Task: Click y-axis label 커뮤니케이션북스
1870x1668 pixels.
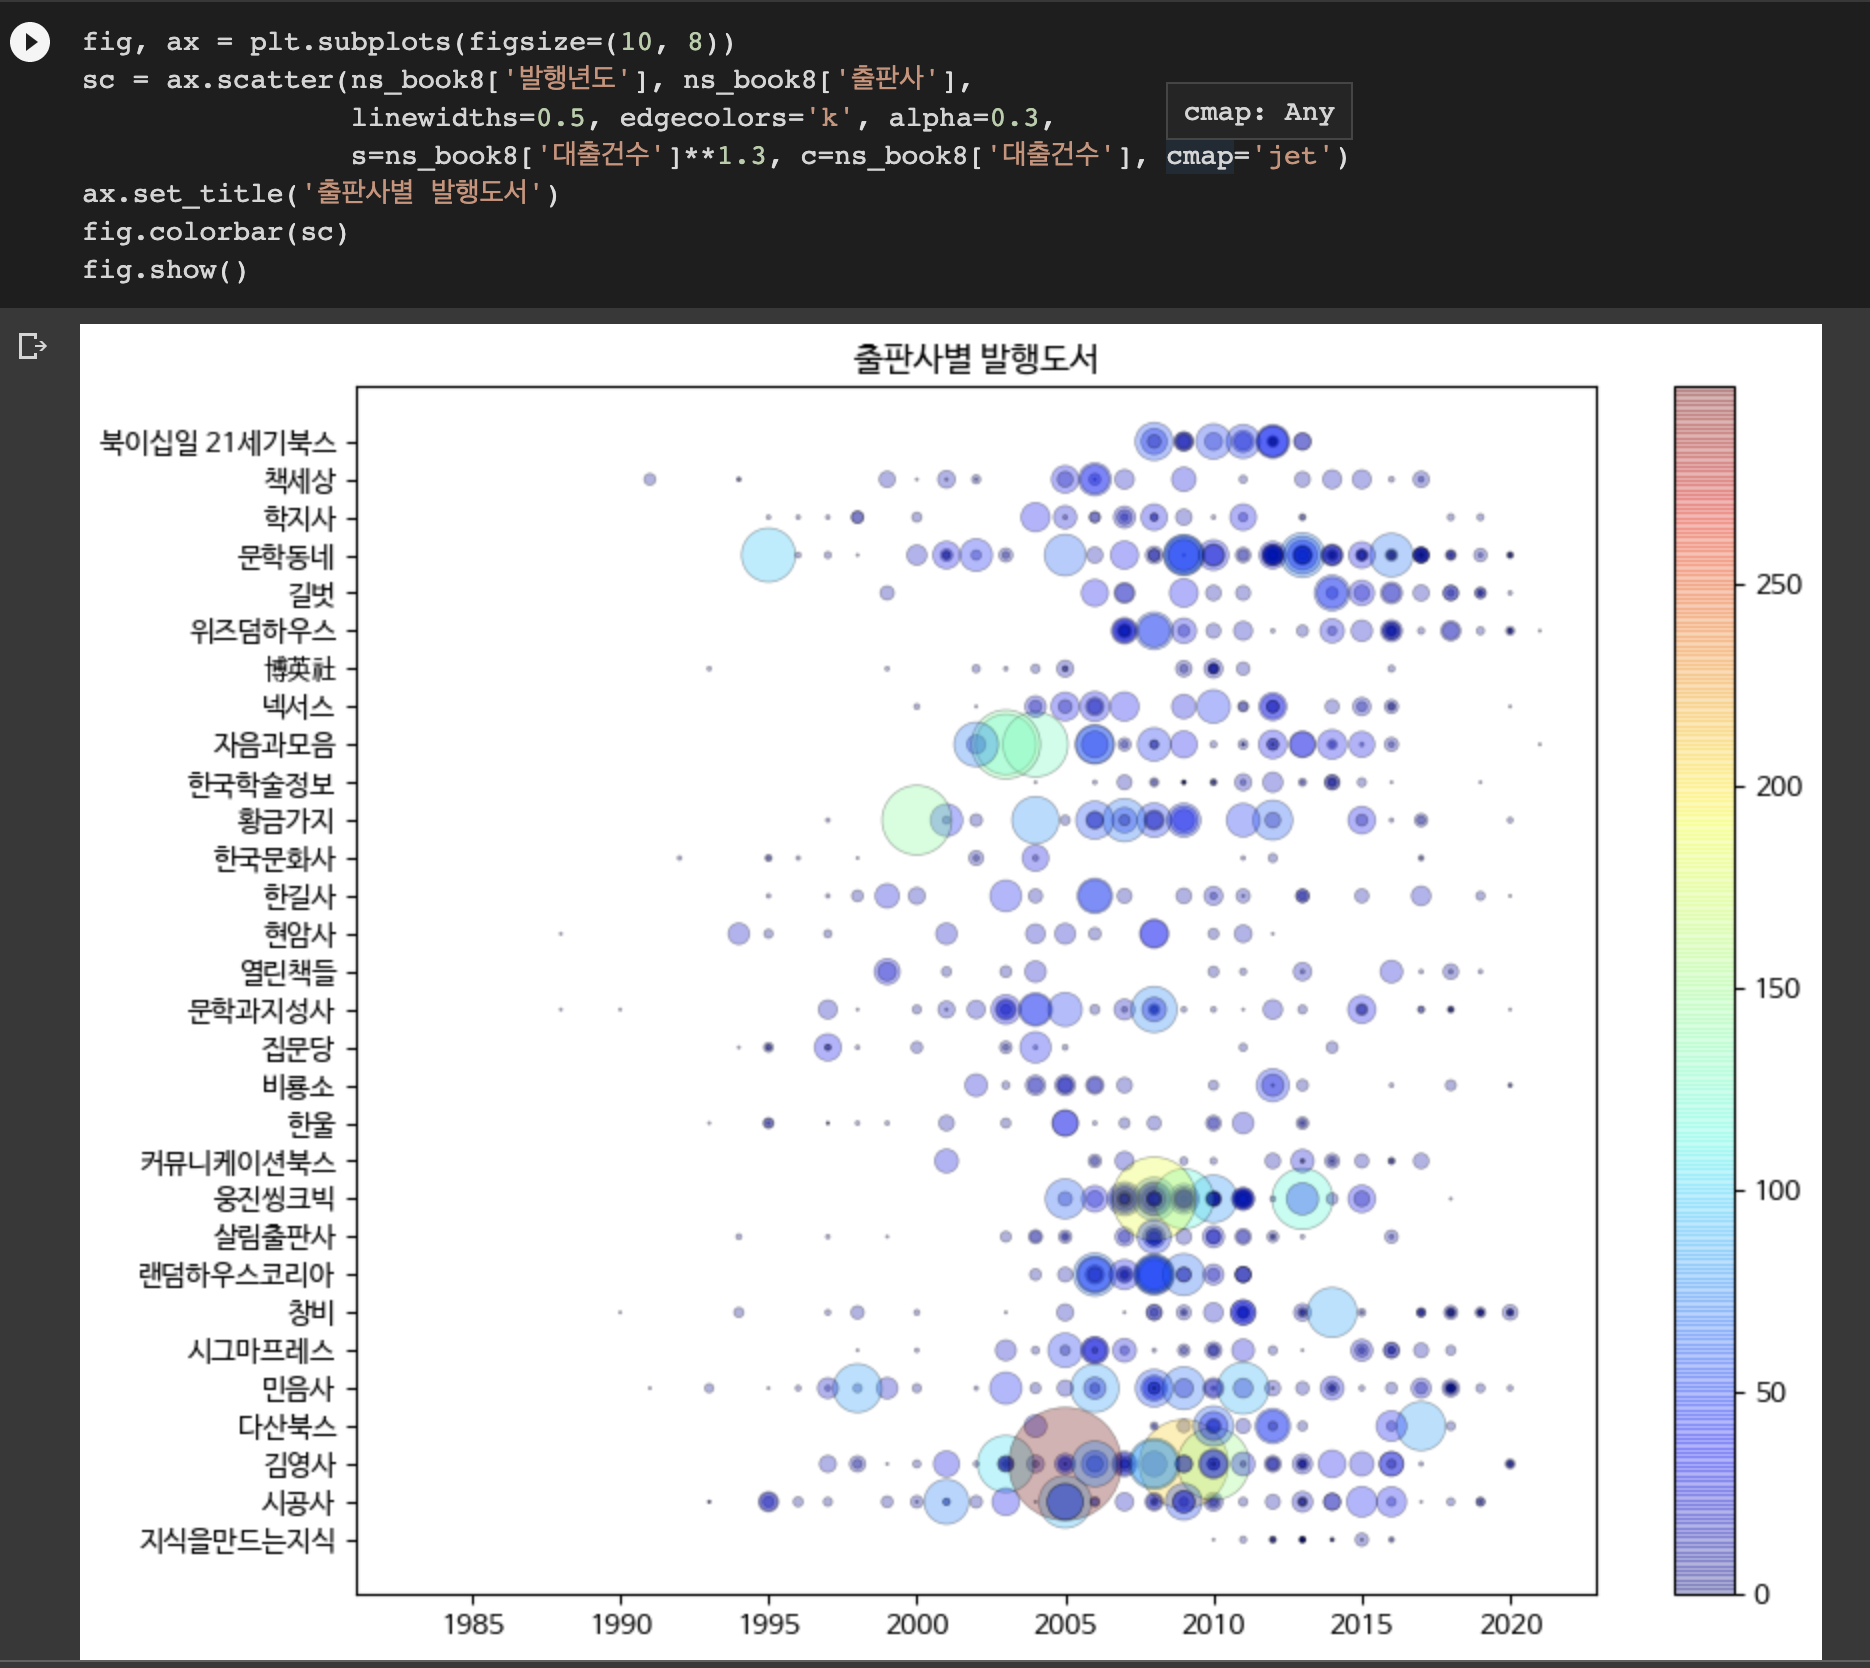Action: click(x=237, y=1161)
